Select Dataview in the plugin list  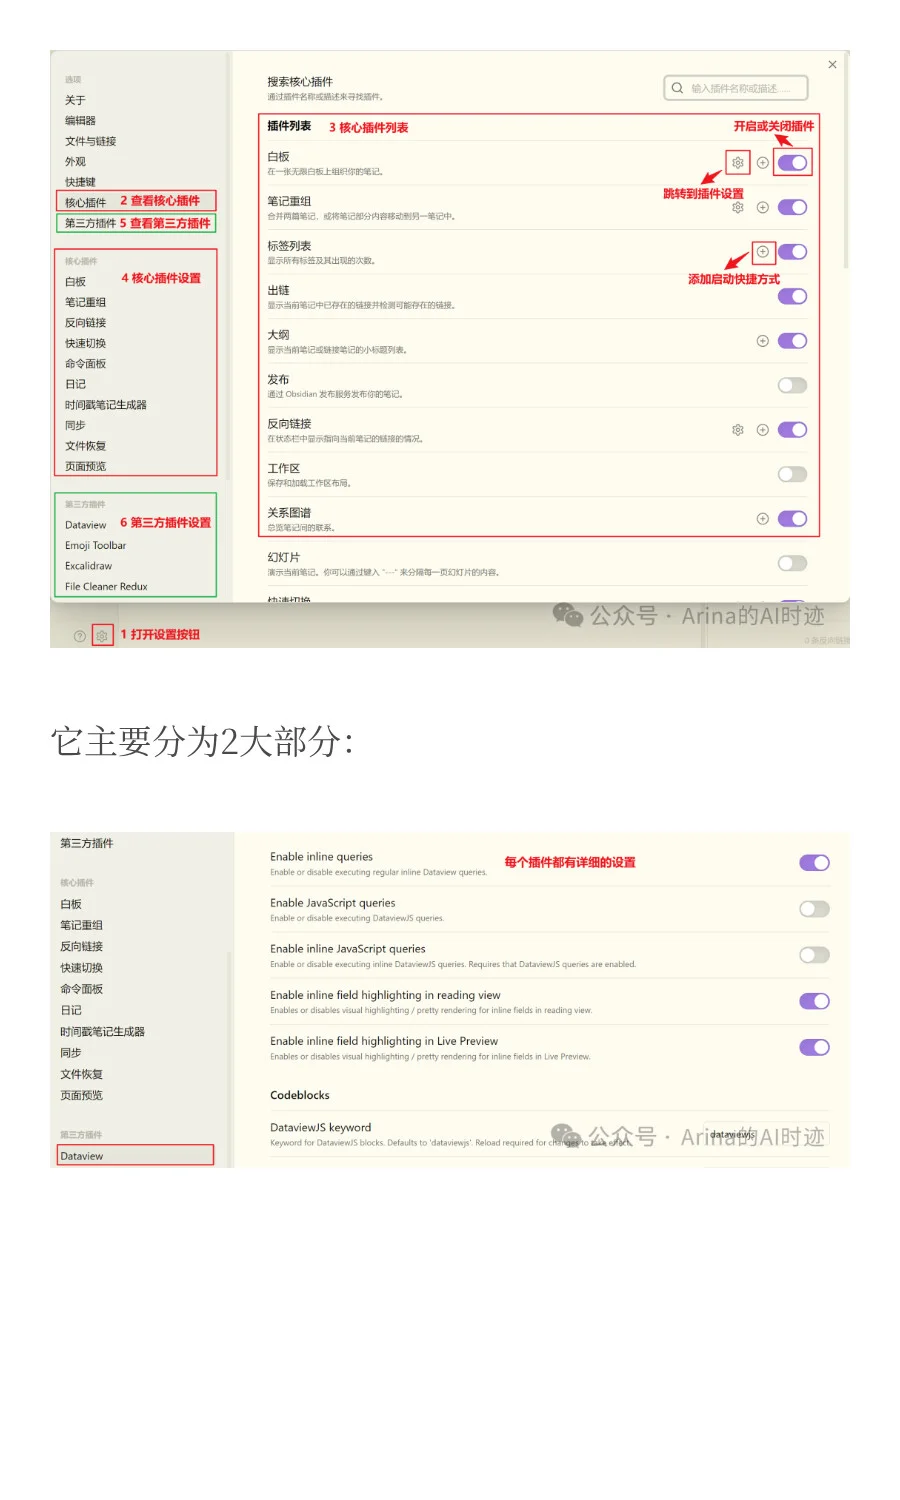[x=85, y=524]
